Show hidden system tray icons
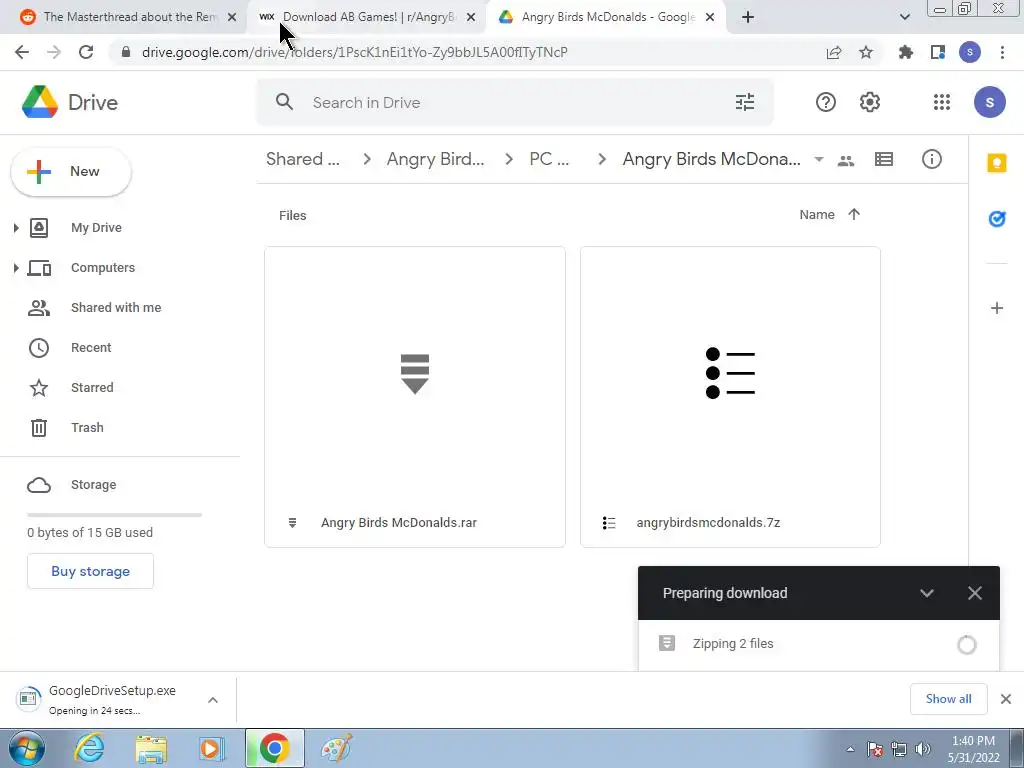Viewport: 1024px width, 768px height. 850,749
